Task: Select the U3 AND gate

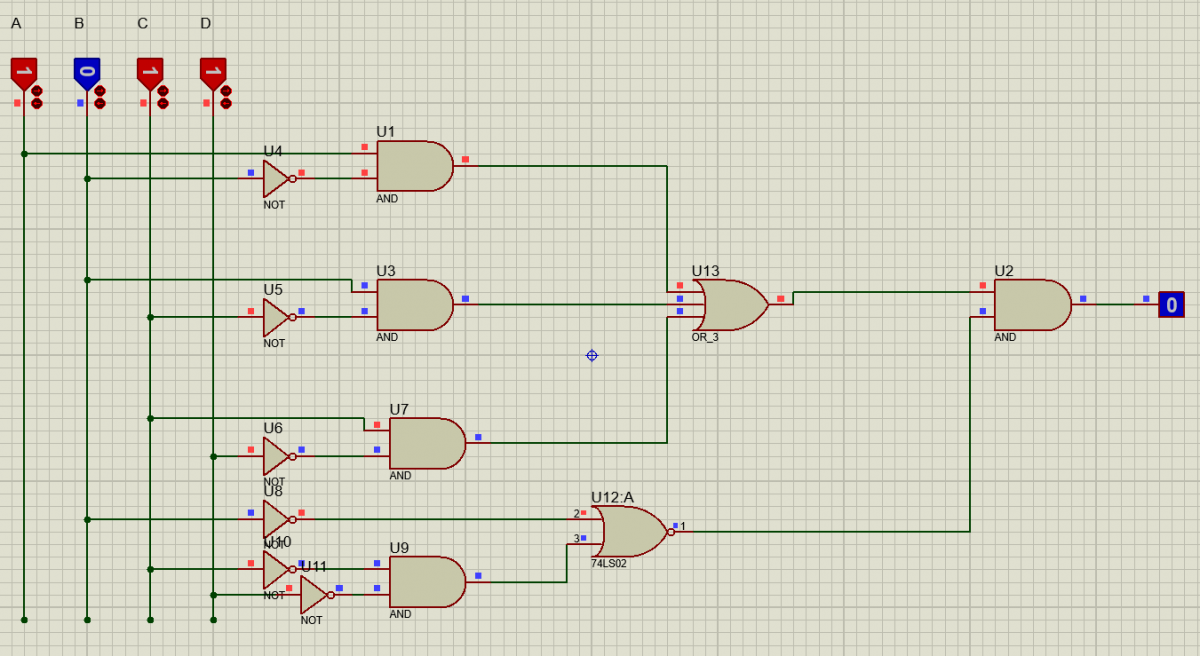Action: click(x=413, y=304)
